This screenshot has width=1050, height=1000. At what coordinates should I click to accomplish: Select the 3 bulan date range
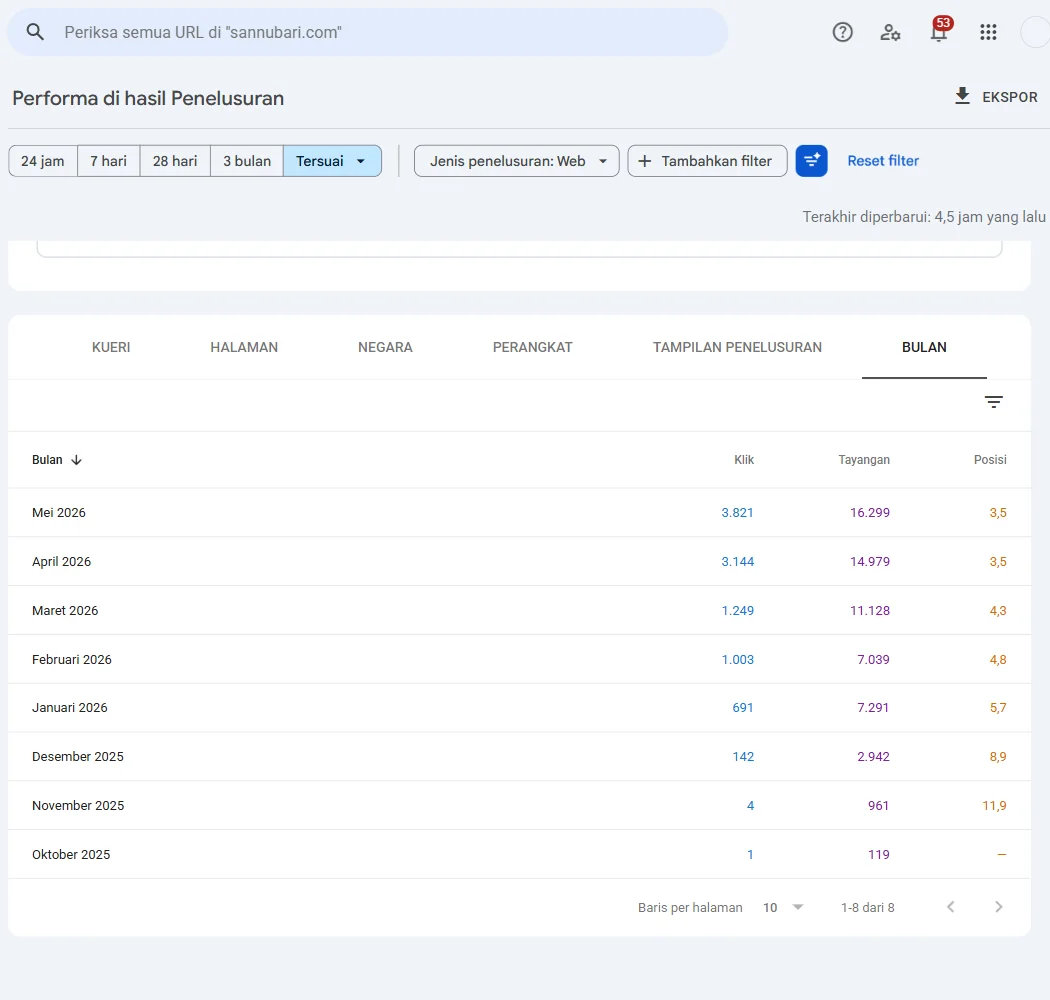coord(247,161)
